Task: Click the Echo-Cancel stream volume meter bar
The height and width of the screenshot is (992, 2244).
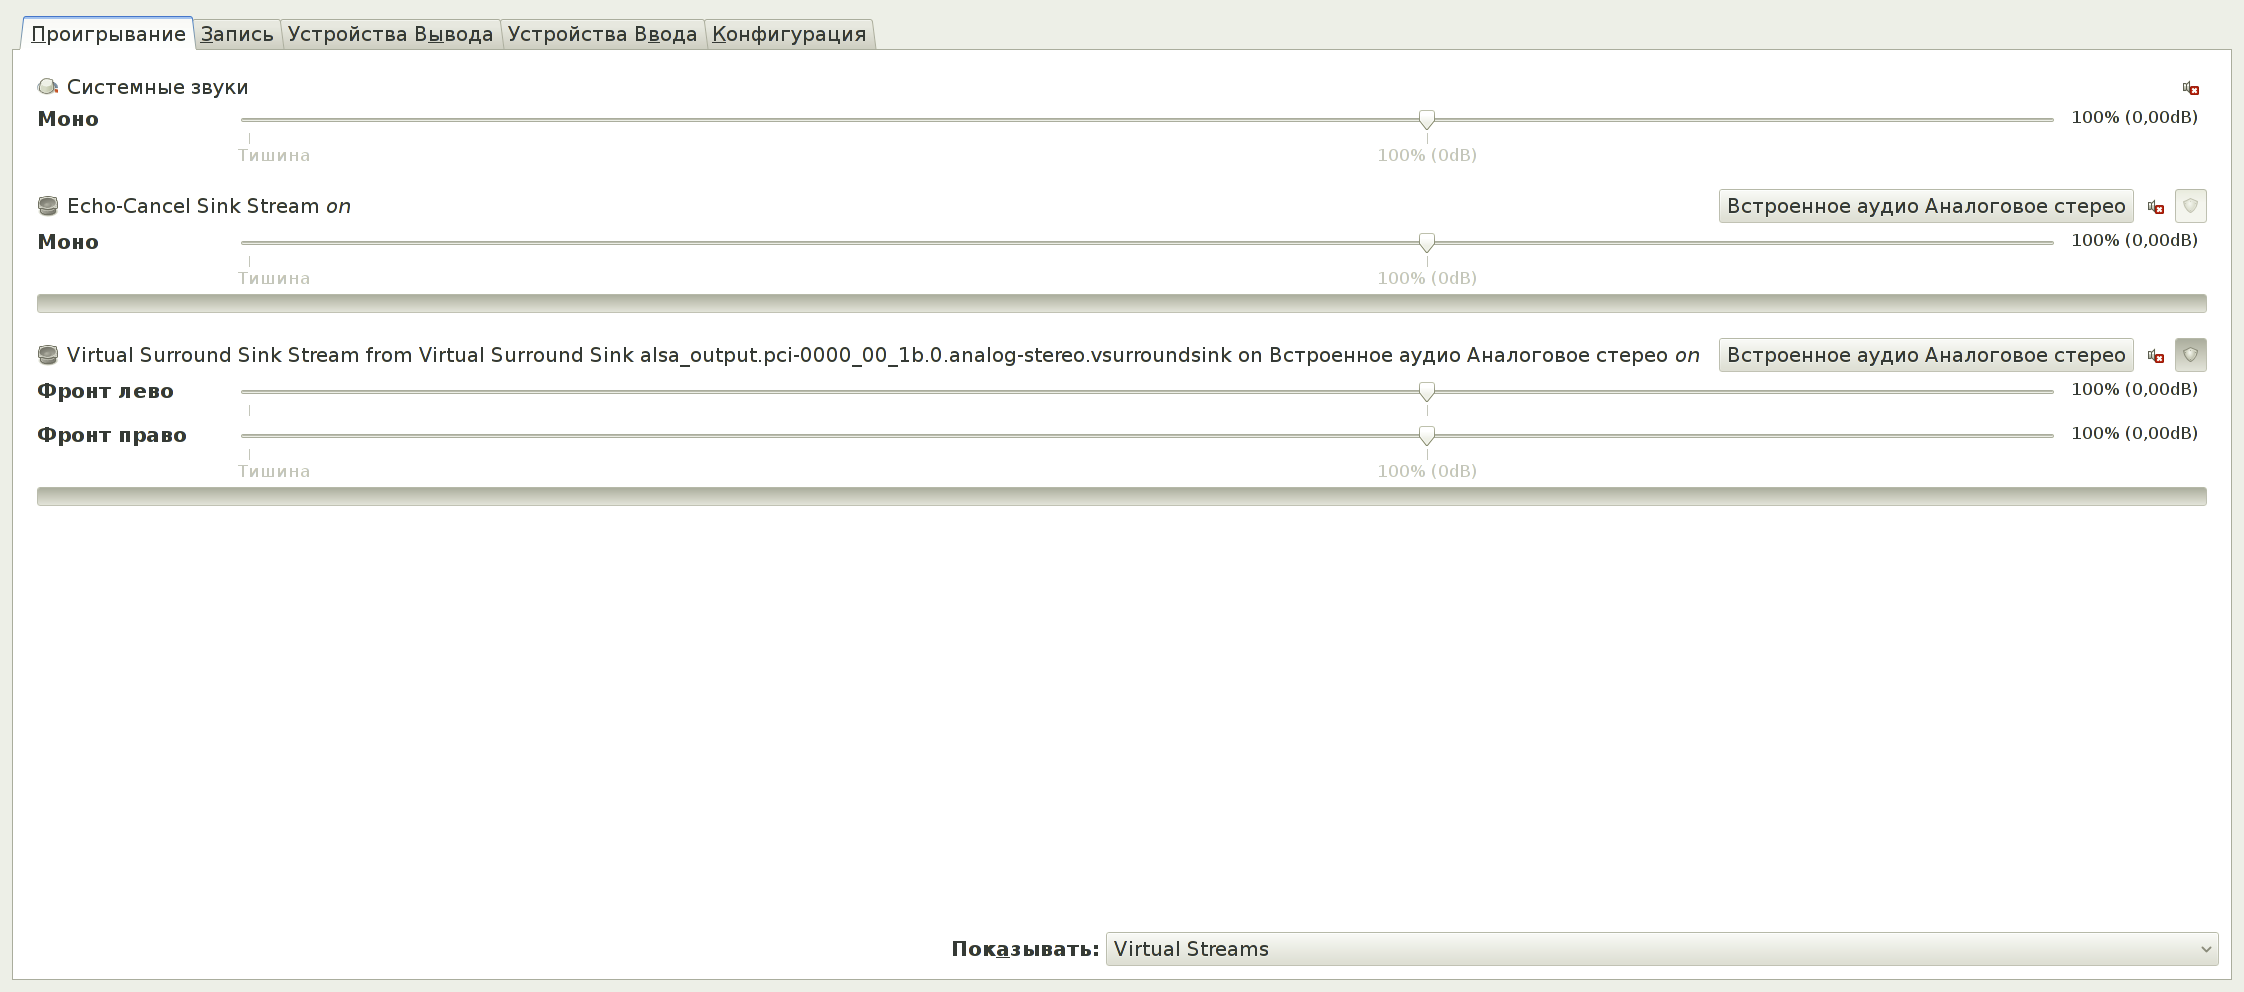Action: (x=1121, y=303)
